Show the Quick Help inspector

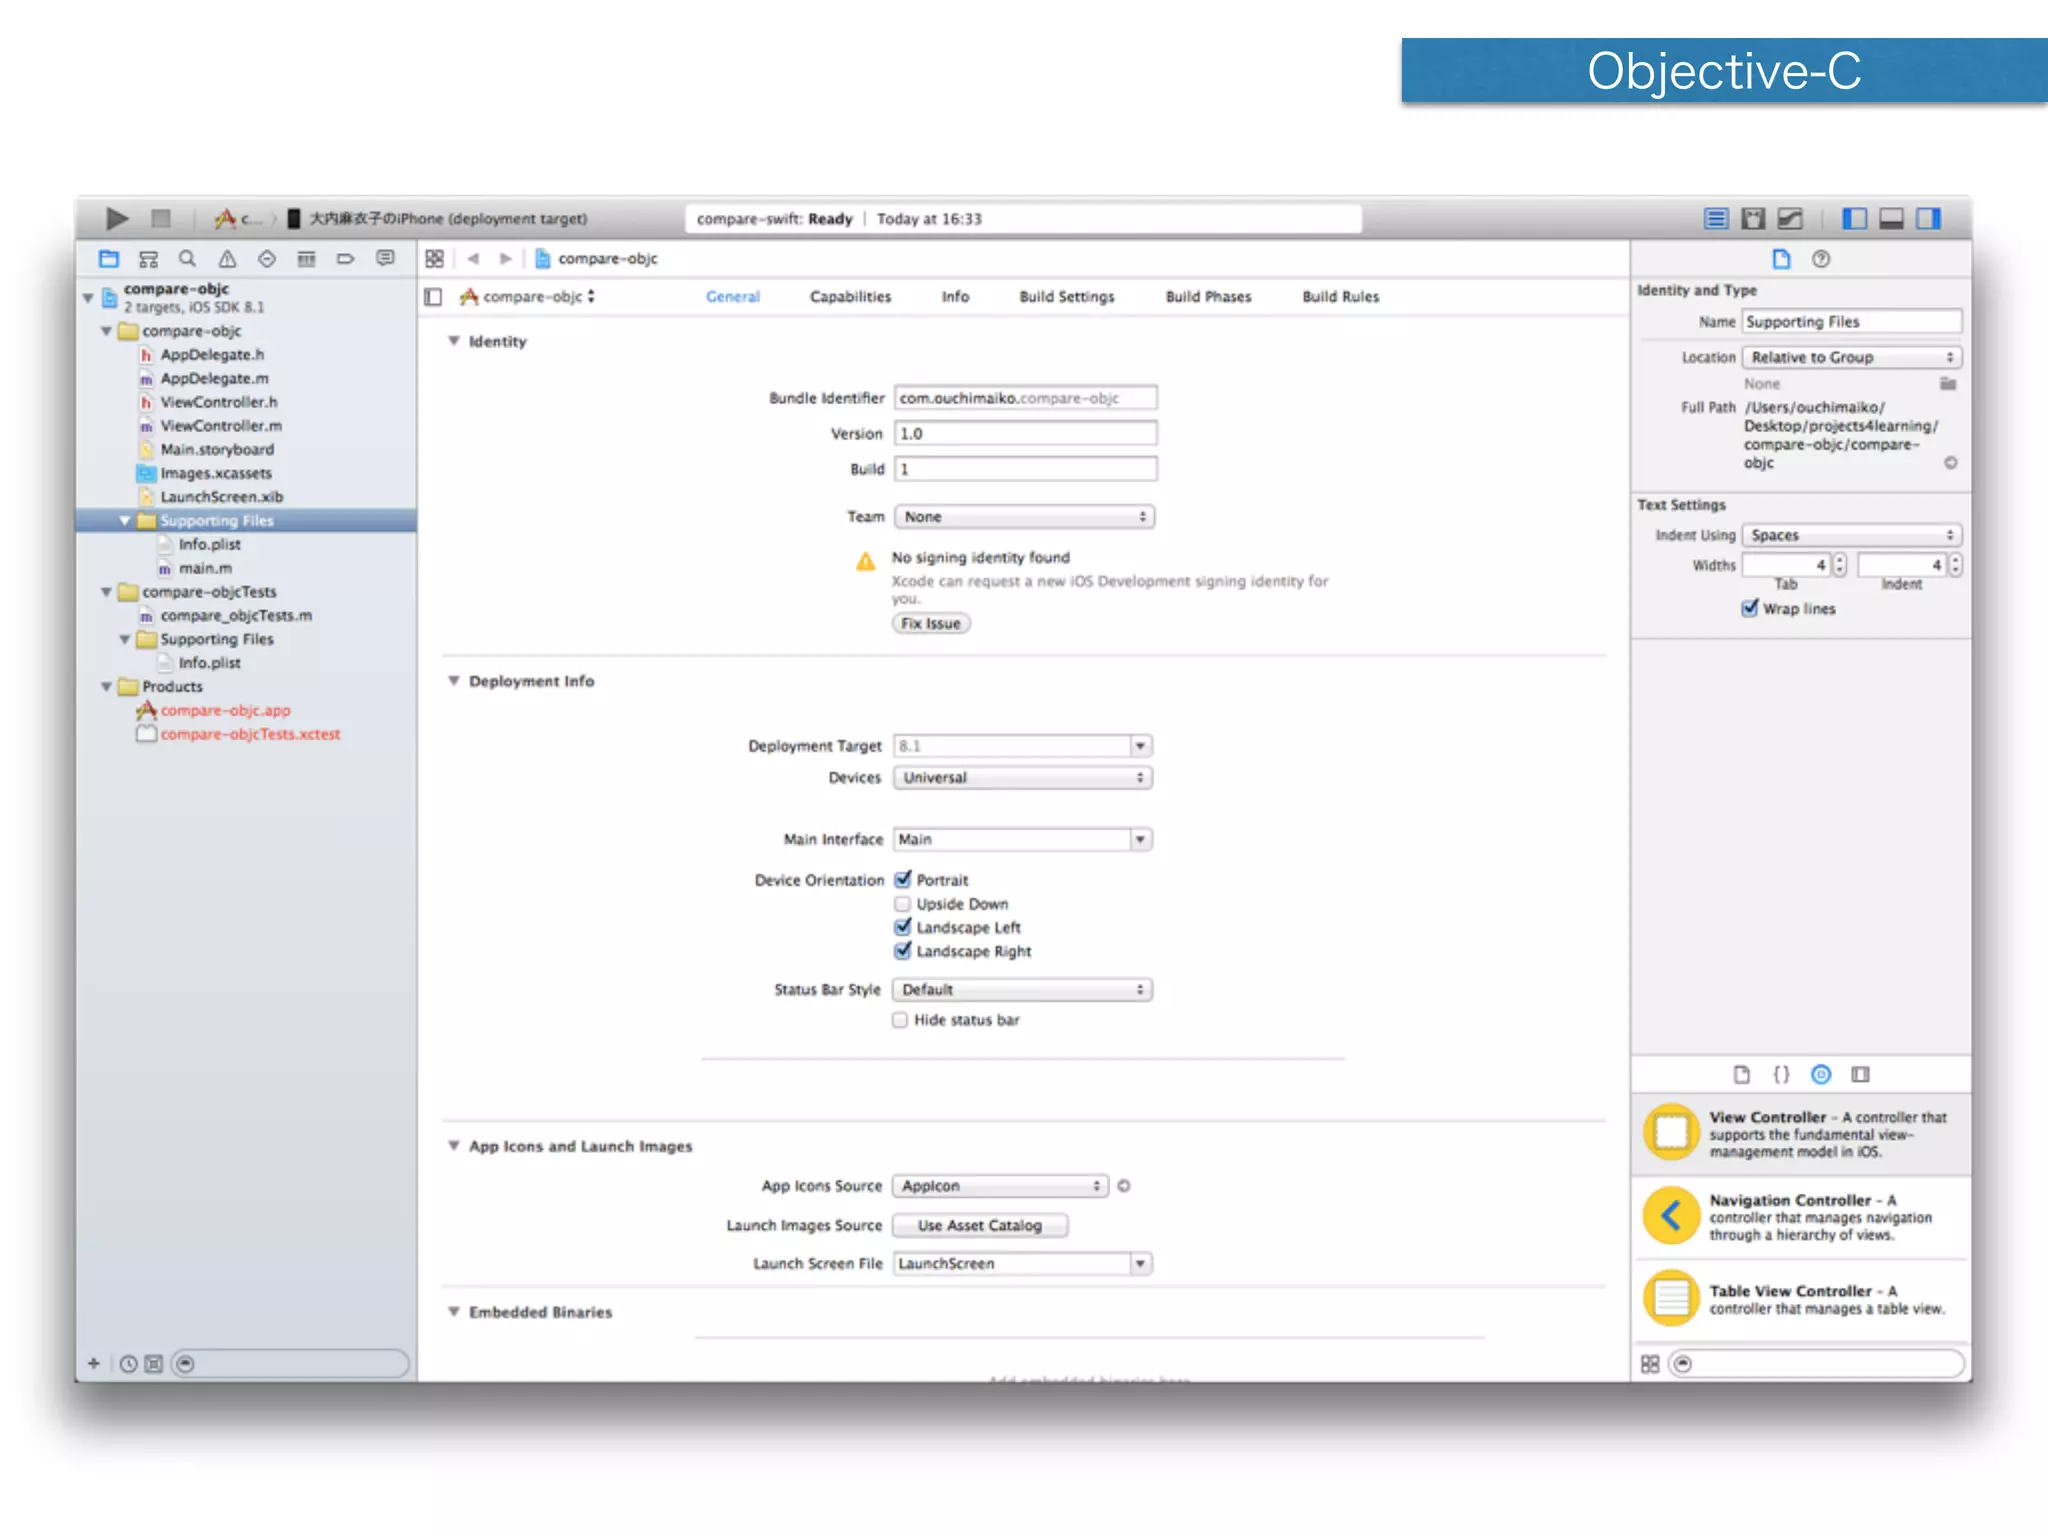pyautogui.click(x=1821, y=259)
